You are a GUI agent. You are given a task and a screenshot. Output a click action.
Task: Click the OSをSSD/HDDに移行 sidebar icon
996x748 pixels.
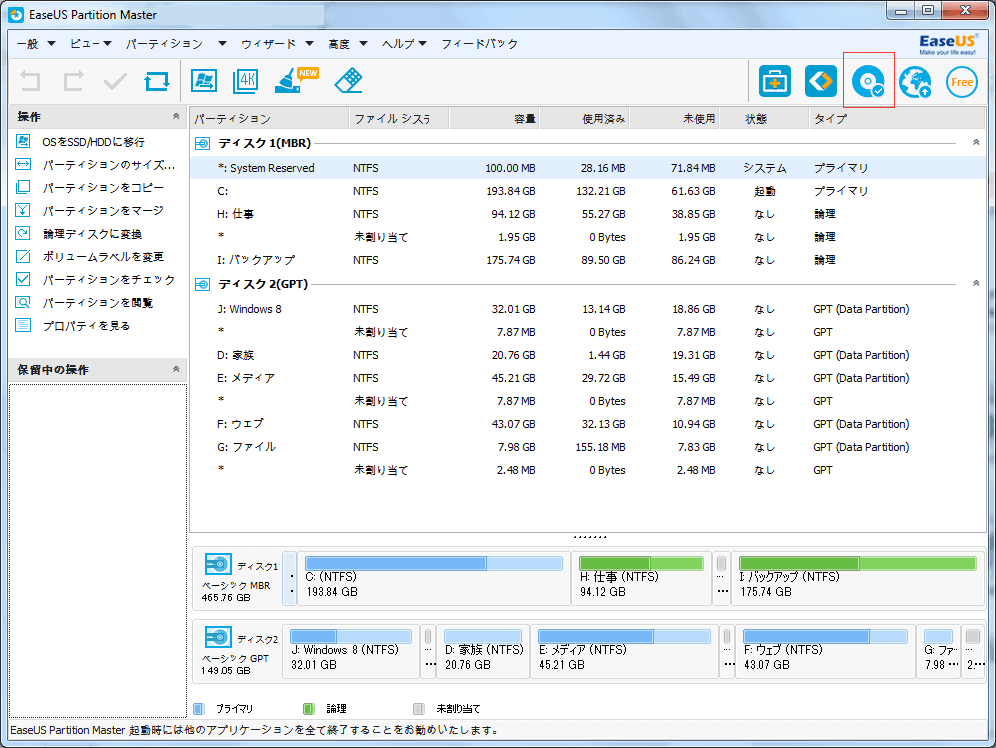(x=23, y=141)
